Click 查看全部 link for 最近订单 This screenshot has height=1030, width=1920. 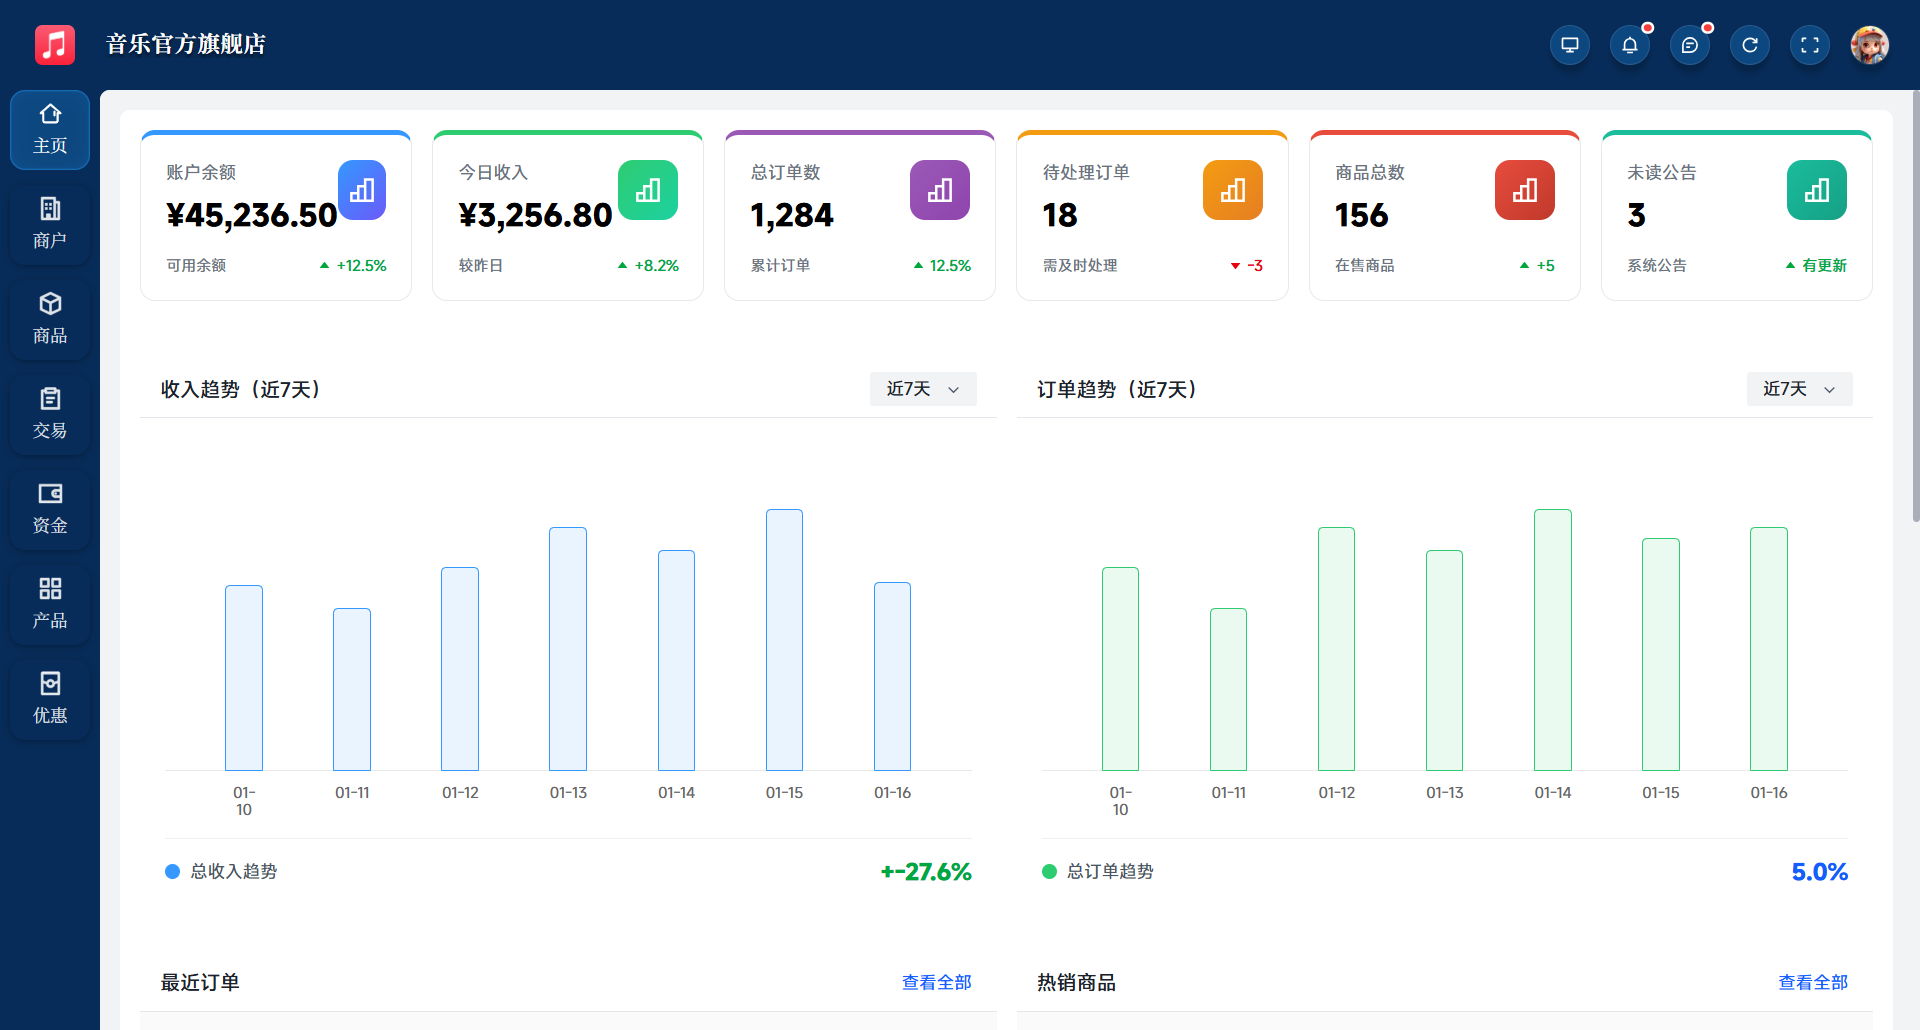click(x=936, y=982)
